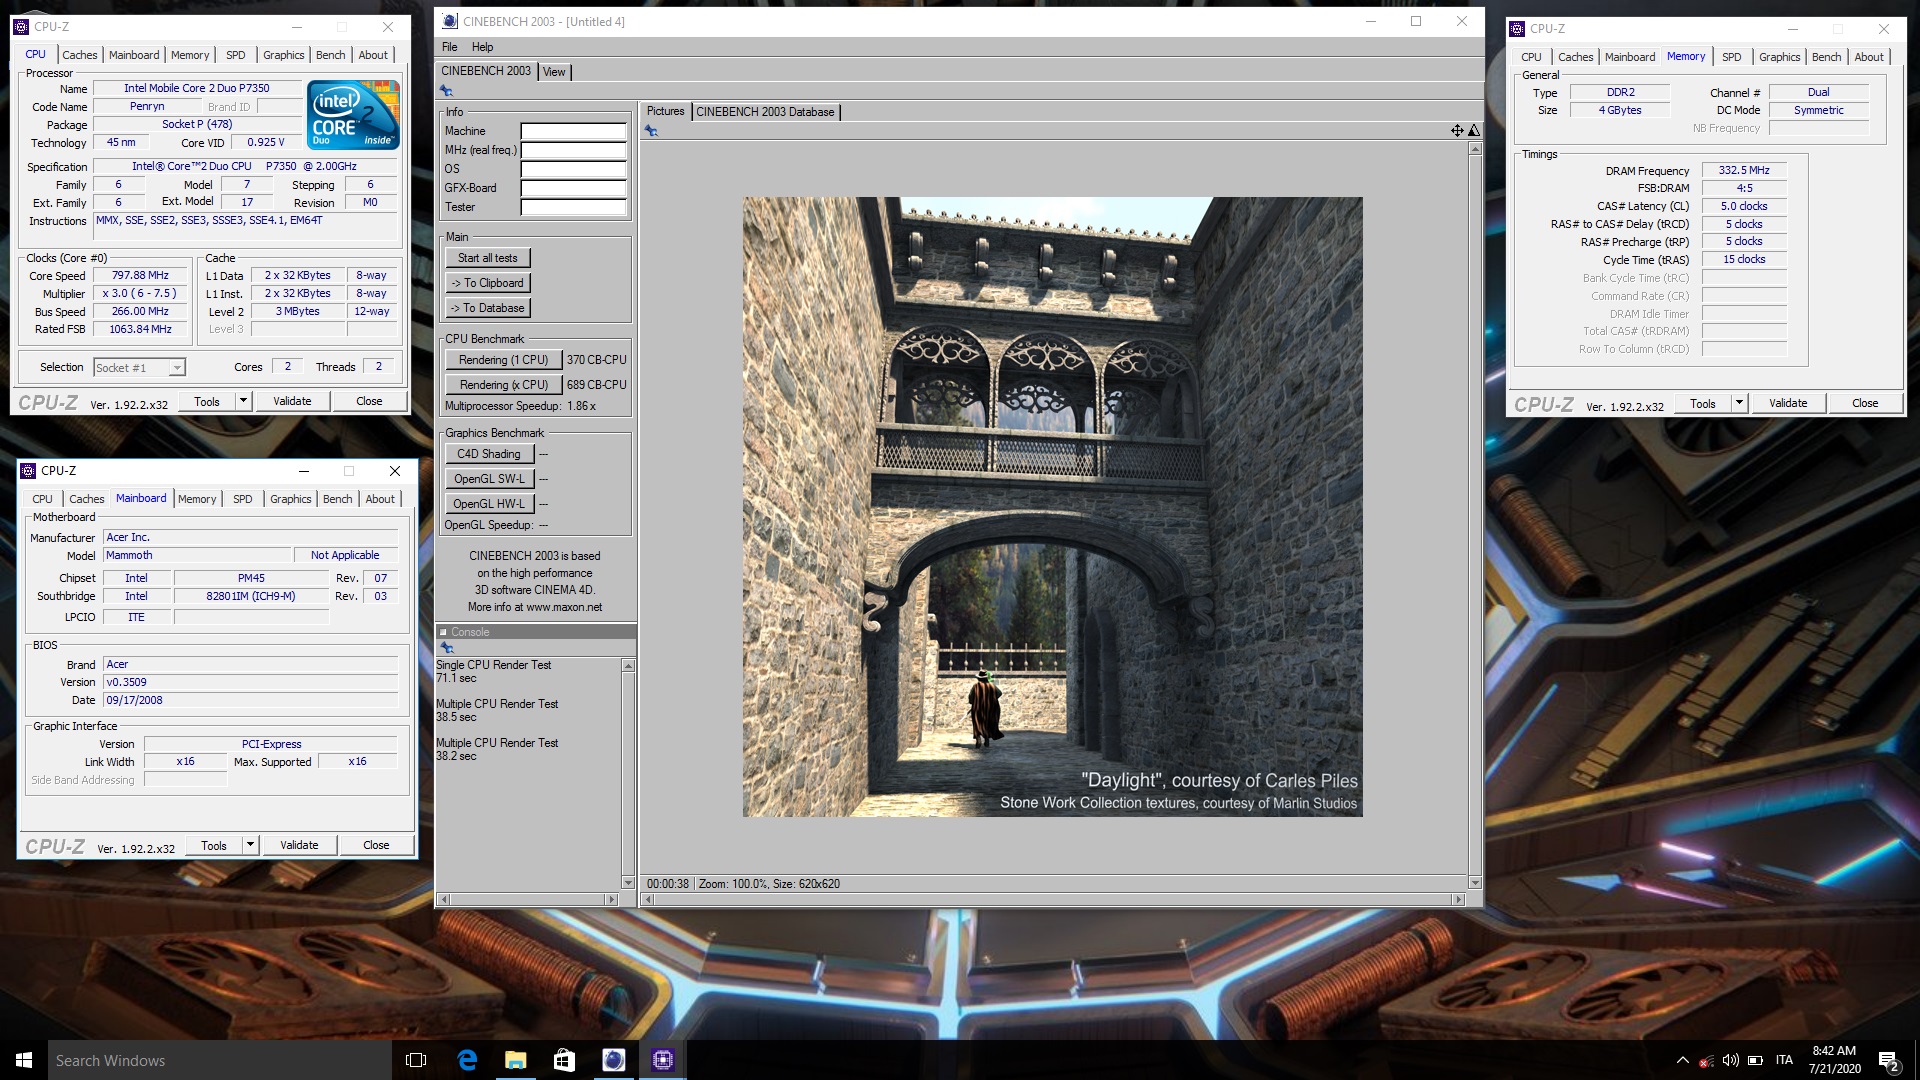Click picture panel vertical scrollbar up arrow
This screenshot has width=1920, height=1080.
(1475, 149)
